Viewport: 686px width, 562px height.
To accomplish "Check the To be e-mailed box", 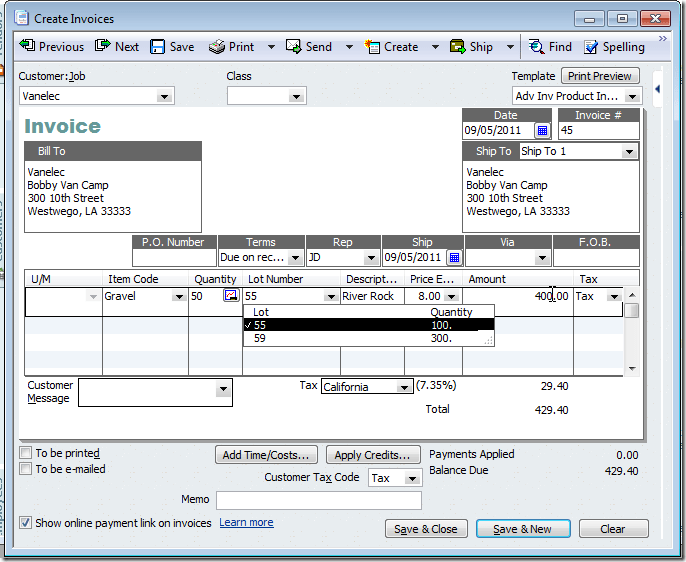I will coord(26,469).
